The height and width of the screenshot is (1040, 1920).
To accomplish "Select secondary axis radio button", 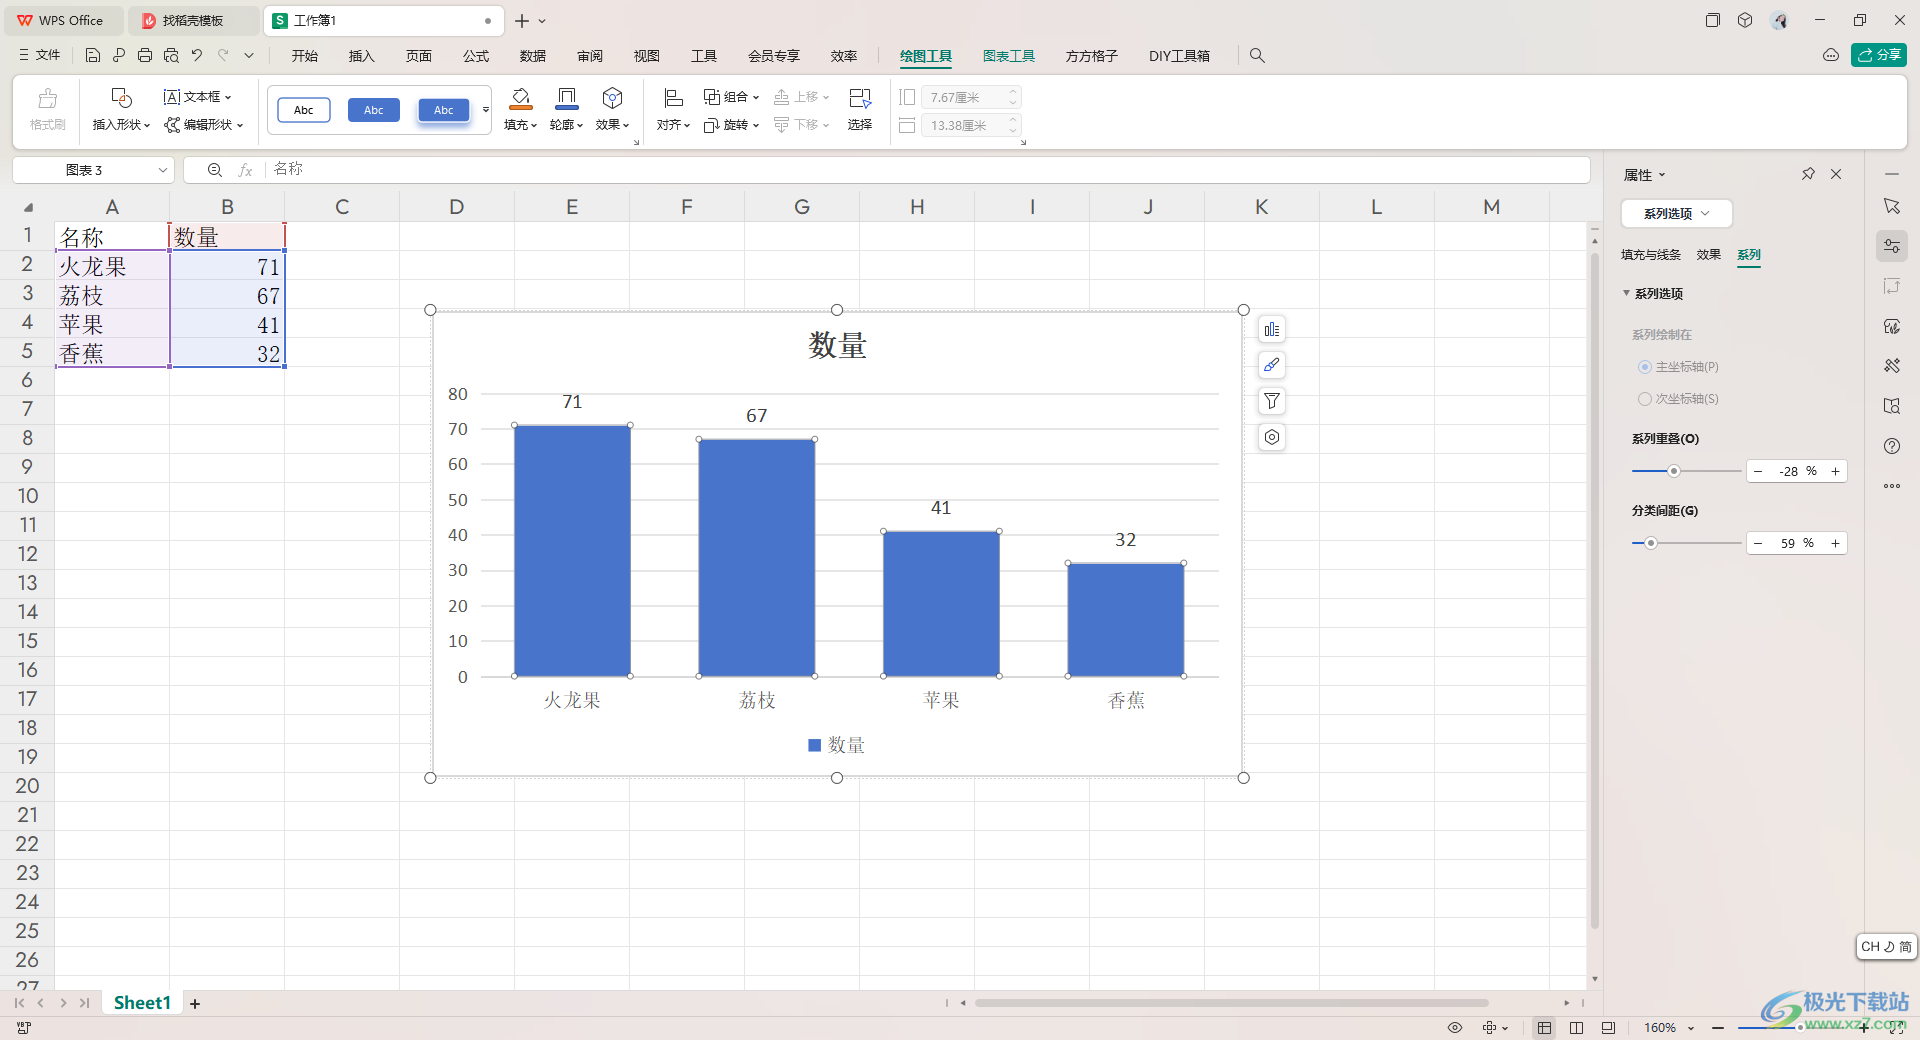I will click(x=1644, y=399).
